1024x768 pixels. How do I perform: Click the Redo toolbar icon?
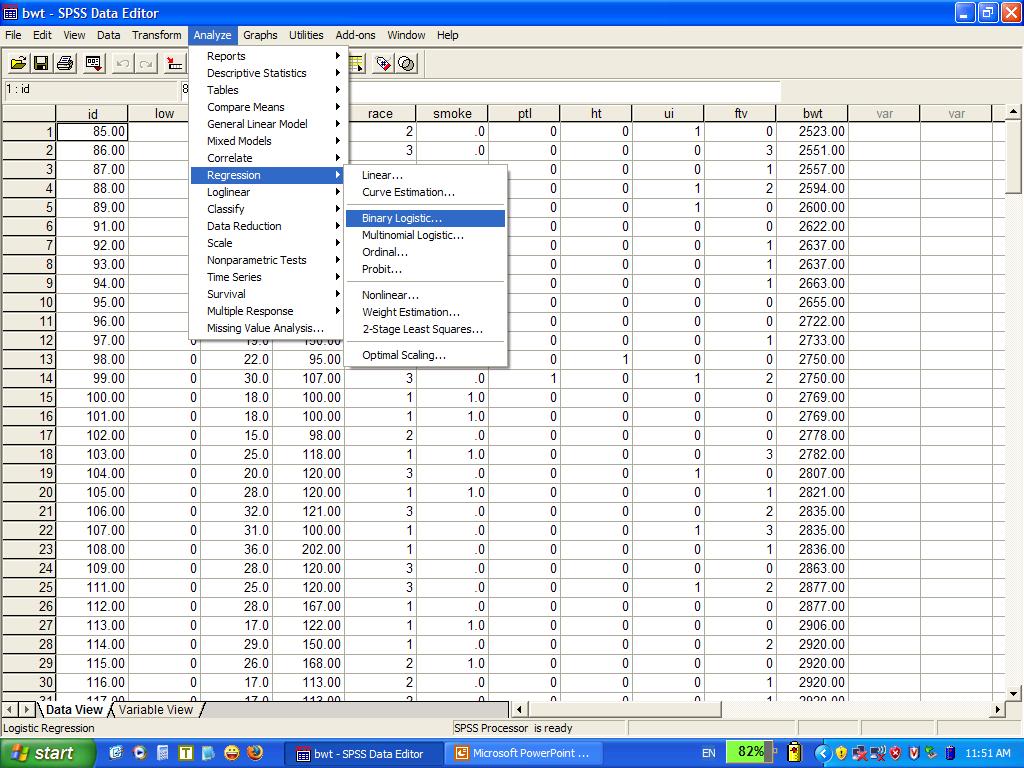point(146,63)
